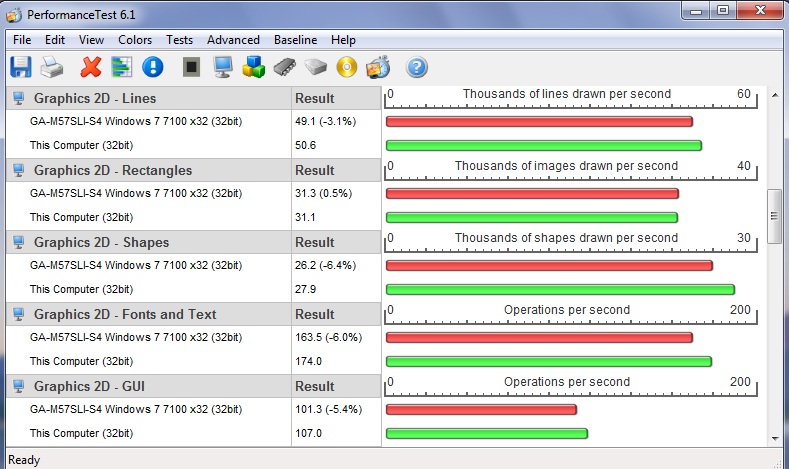Screen dimensions: 789x469
Task: Click the 50.6 result value
Action: [x=305, y=145]
